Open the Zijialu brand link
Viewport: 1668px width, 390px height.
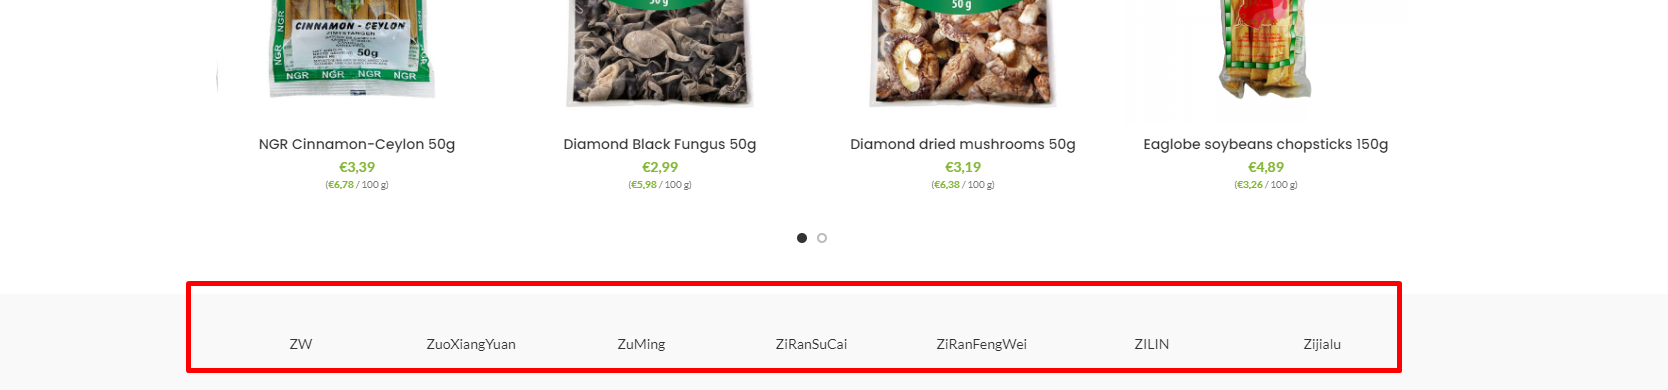(1322, 344)
